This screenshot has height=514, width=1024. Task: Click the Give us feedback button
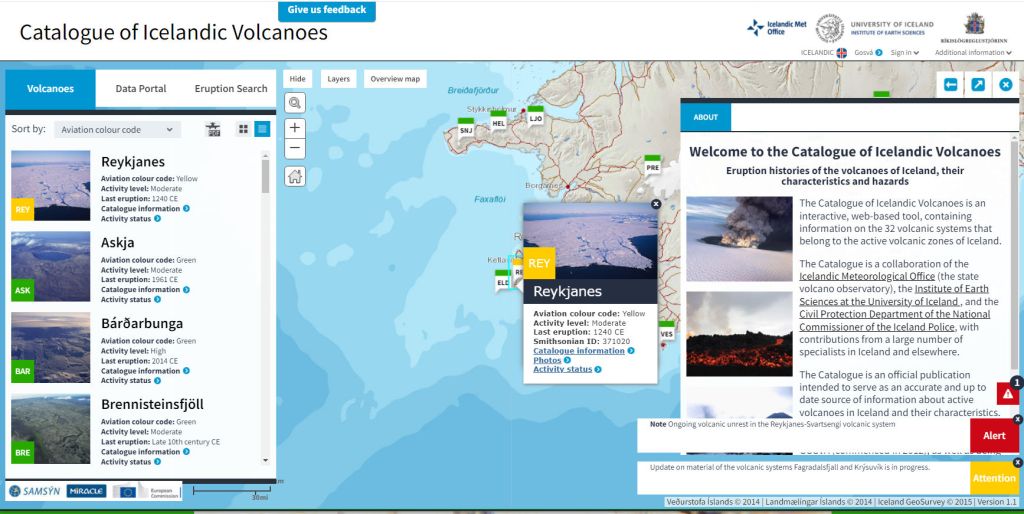[327, 10]
